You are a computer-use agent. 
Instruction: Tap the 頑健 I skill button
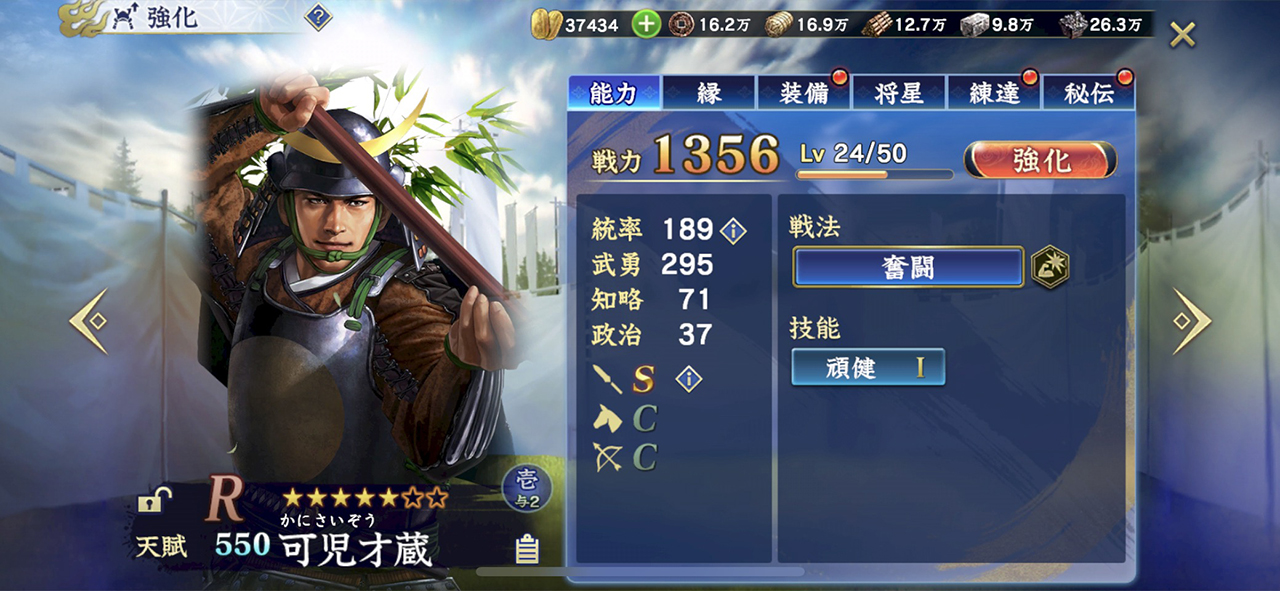pos(868,367)
